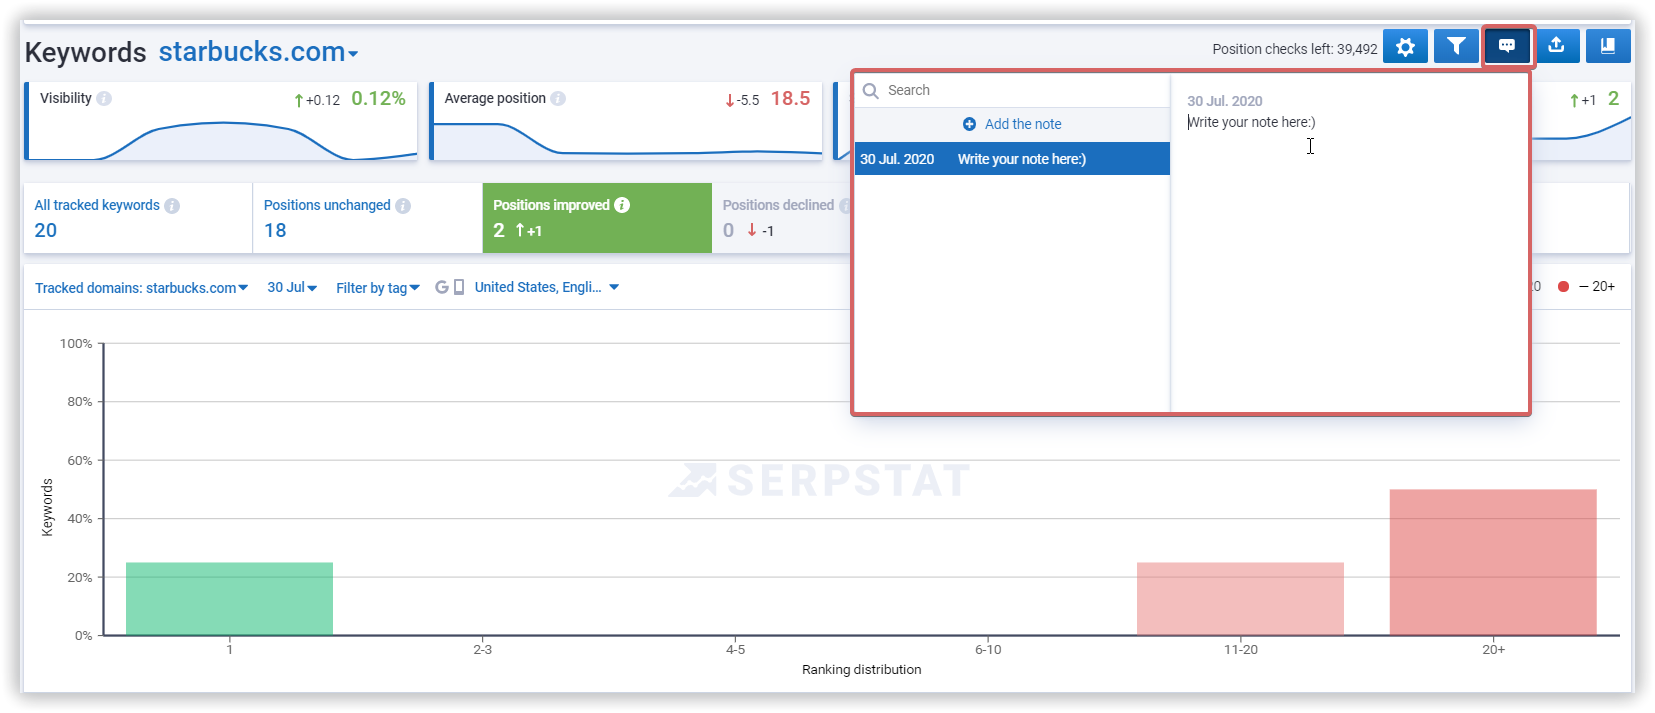The width and height of the screenshot is (1655, 713).
Task: Switch to Positions unchanged tab
Action: point(368,218)
